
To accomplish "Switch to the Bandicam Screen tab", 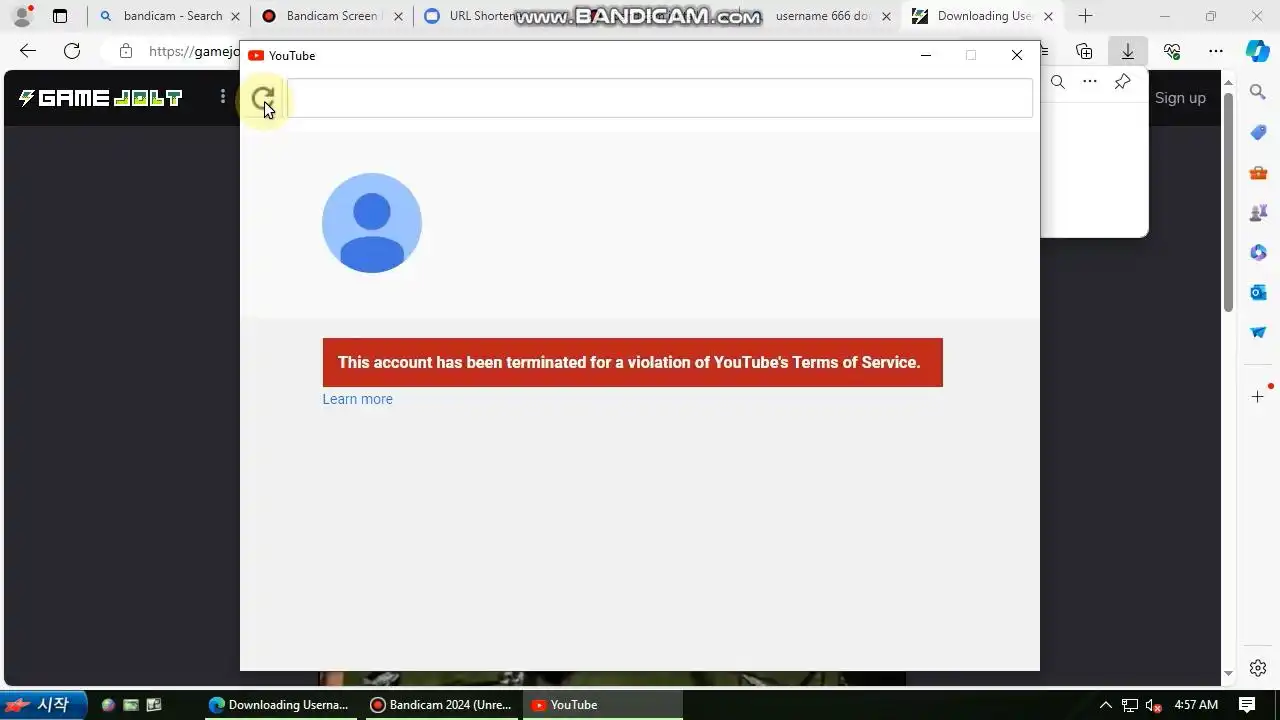I will click(x=330, y=16).
